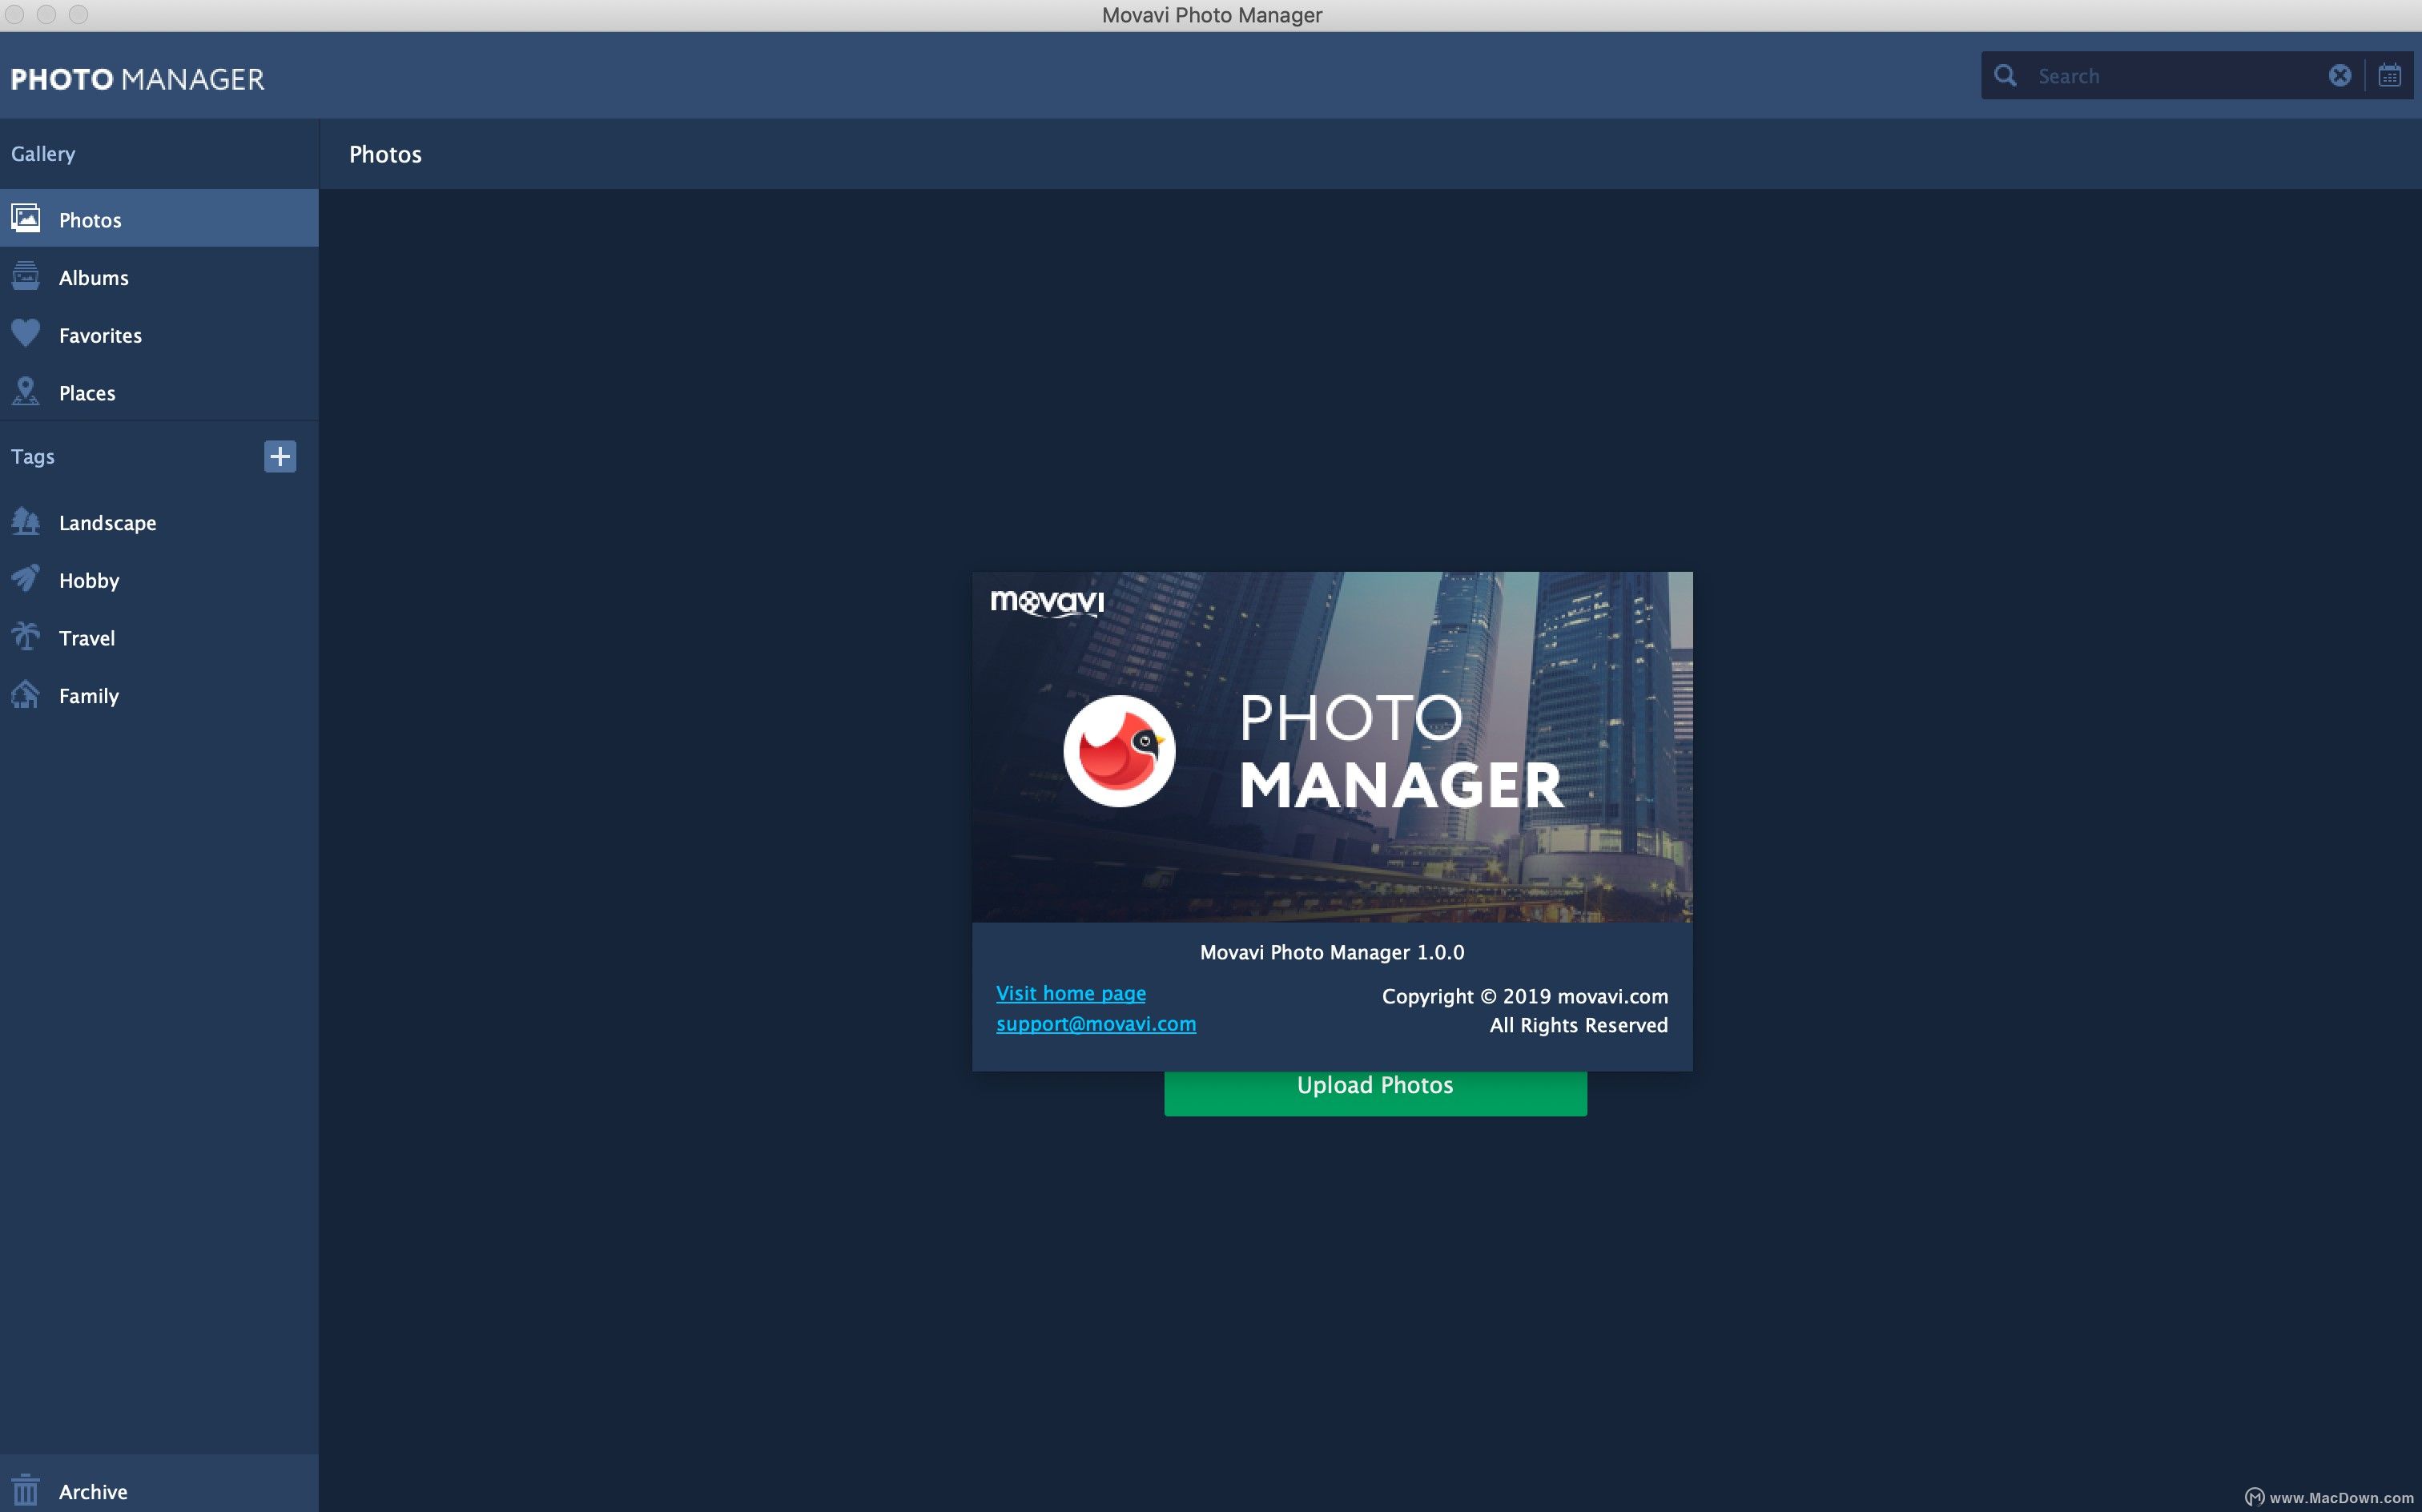The width and height of the screenshot is (2422, 1512).
Task: Click the Photos gallery icon in sidebar
Action: pyautogui.click(x=26, y=218)
